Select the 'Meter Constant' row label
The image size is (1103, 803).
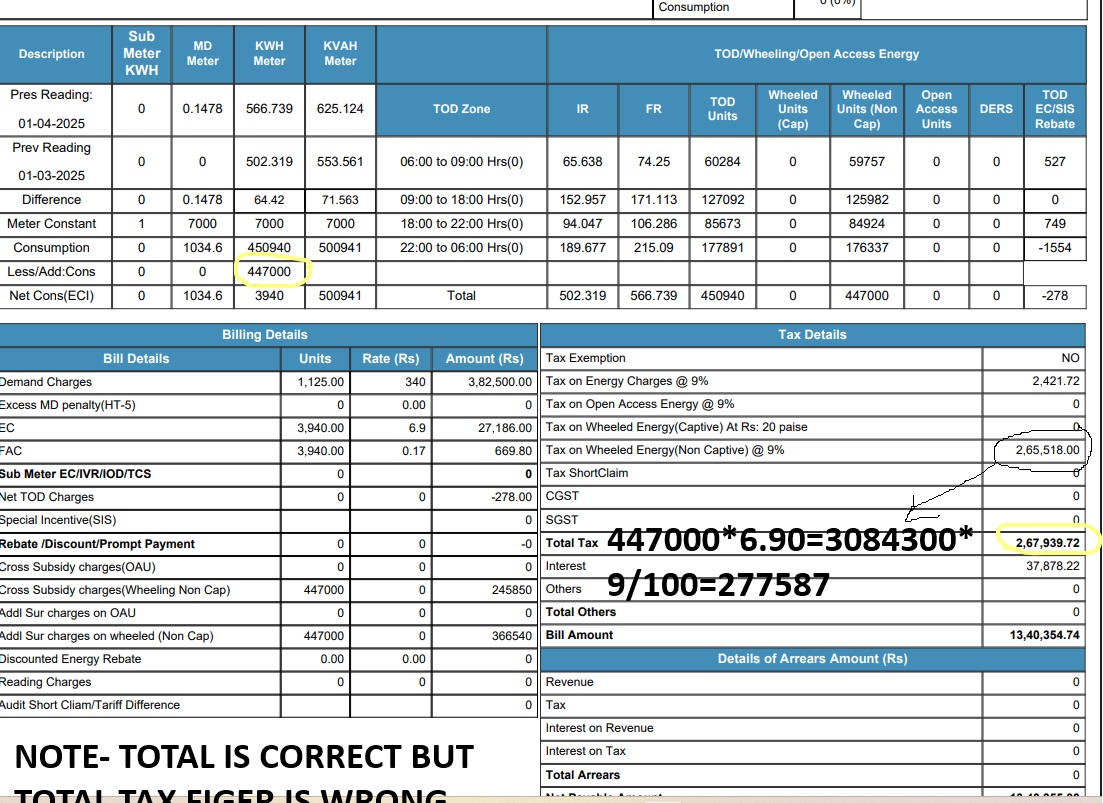pos(51,224)
